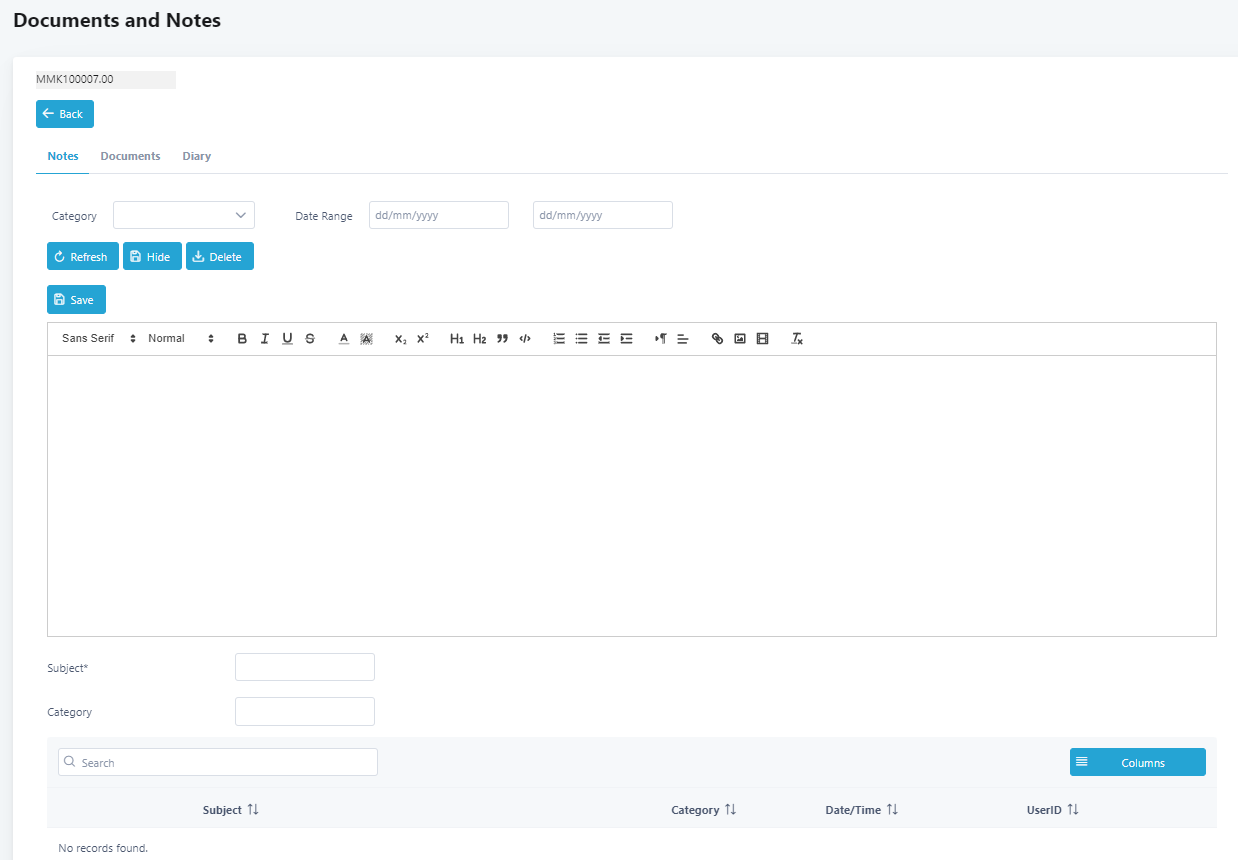Expand the Category filter dropdown
The image size is (1238, 860).
tap(184, 215)
